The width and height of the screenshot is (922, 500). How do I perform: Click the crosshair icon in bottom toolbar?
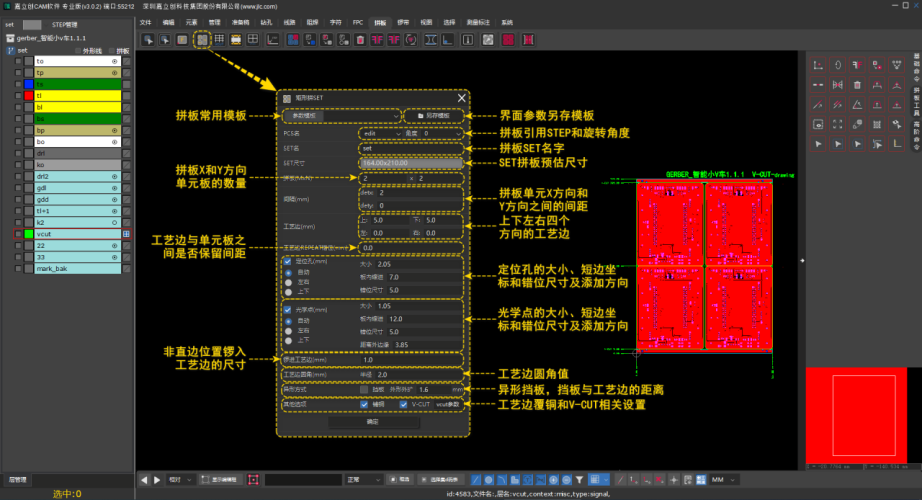pos(674,480)
